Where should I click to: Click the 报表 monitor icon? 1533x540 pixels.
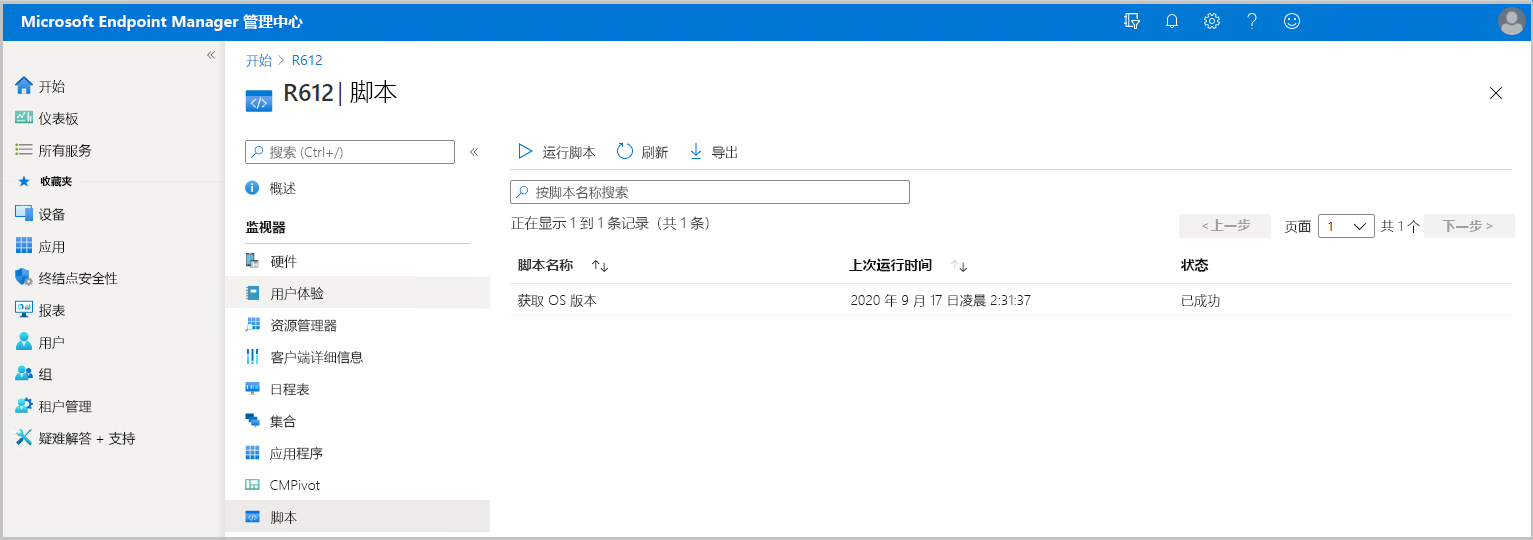tap(24, 310)
